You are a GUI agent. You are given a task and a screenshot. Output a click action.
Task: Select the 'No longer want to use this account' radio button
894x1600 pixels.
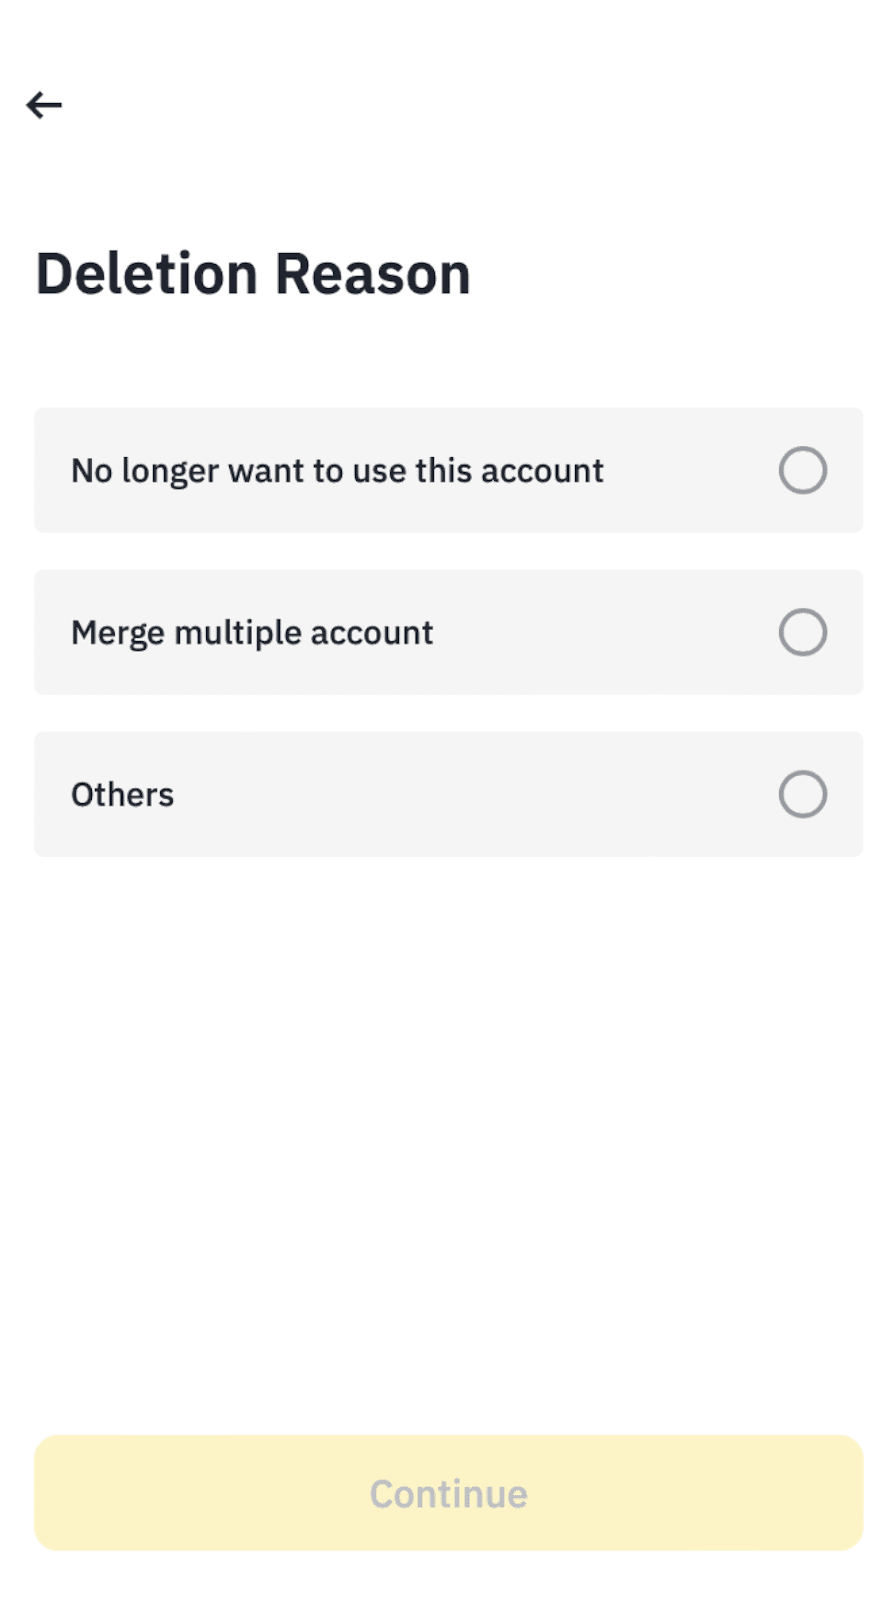(802, 470)
